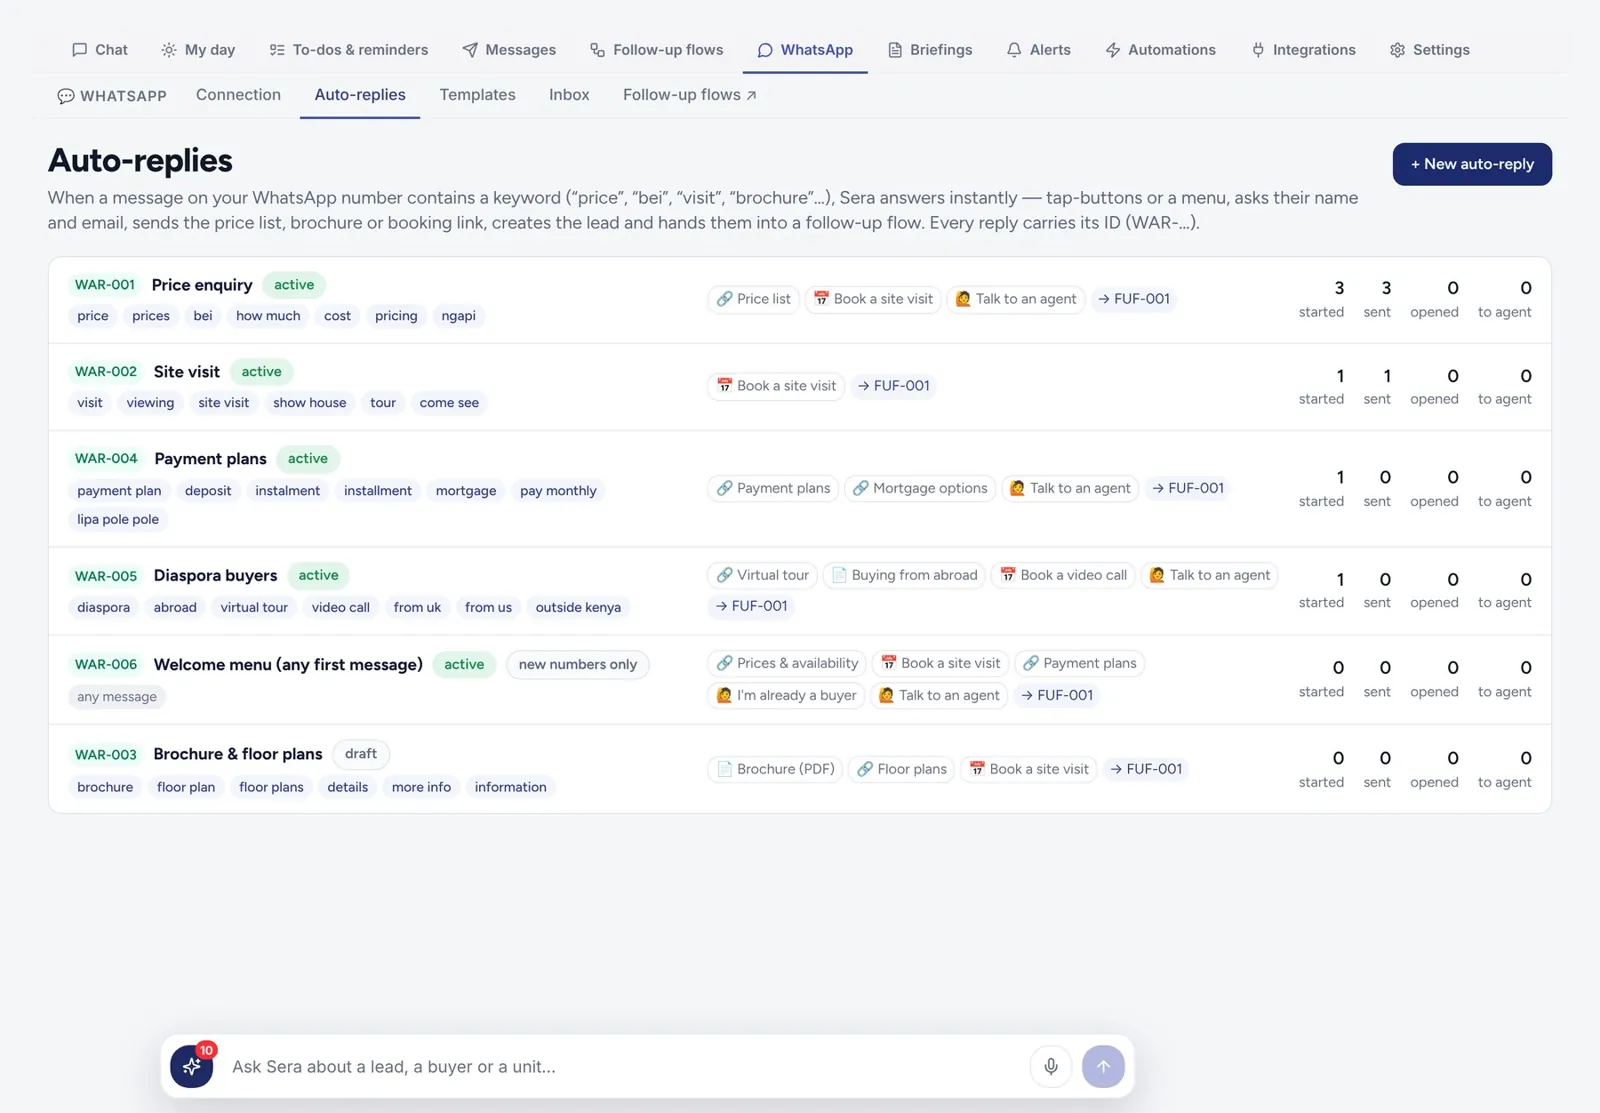
Task: Open the WAR-004 Payment plans rule
Action: 800,489
